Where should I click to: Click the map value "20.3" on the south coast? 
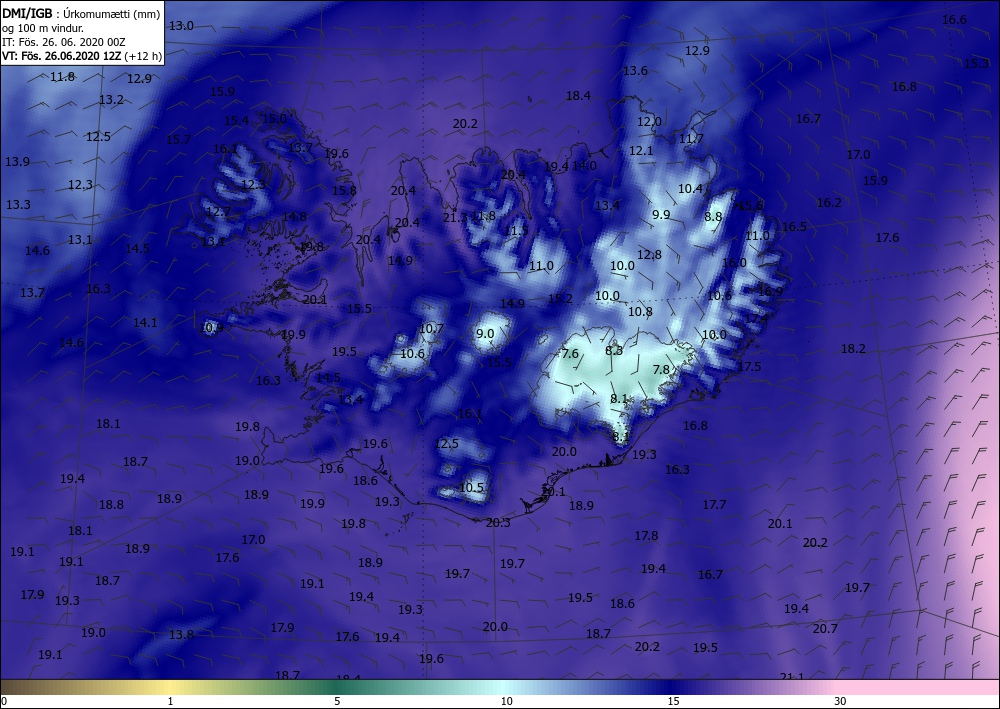[498, 522]
